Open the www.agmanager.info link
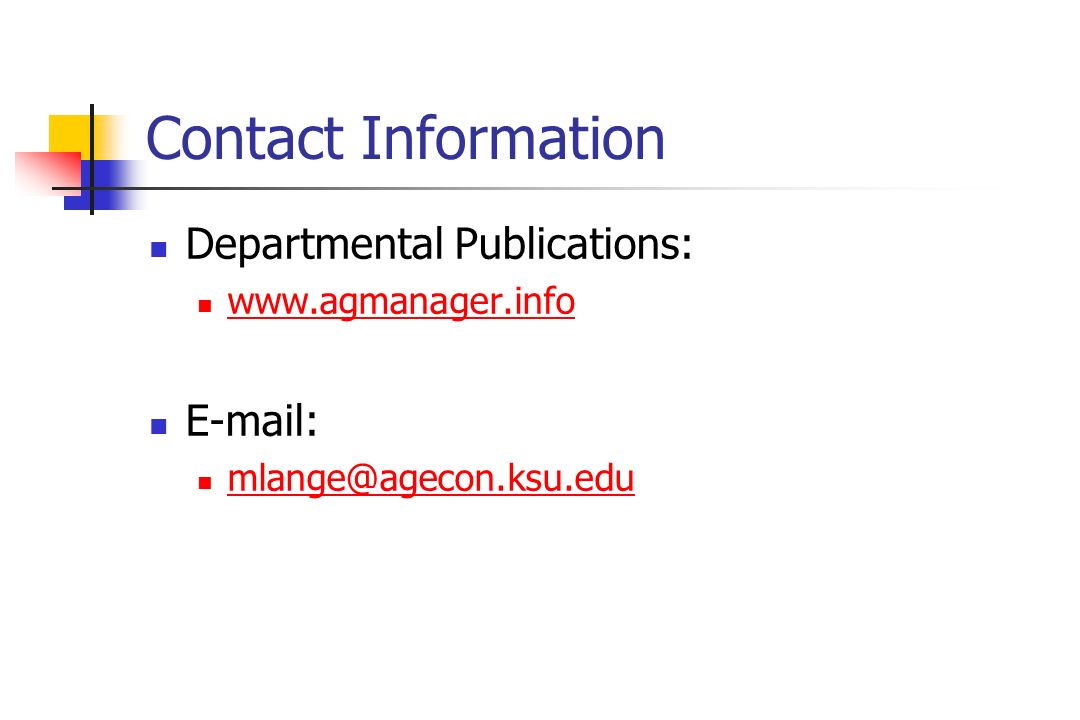1080x720 pixels. [x=401, y=302]
